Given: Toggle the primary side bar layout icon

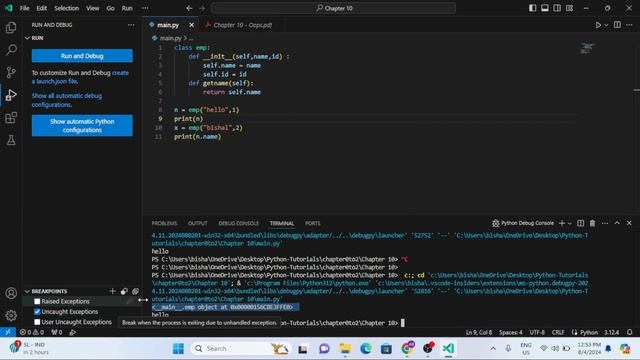Looking at the screenshot, I should click(533, 8).
